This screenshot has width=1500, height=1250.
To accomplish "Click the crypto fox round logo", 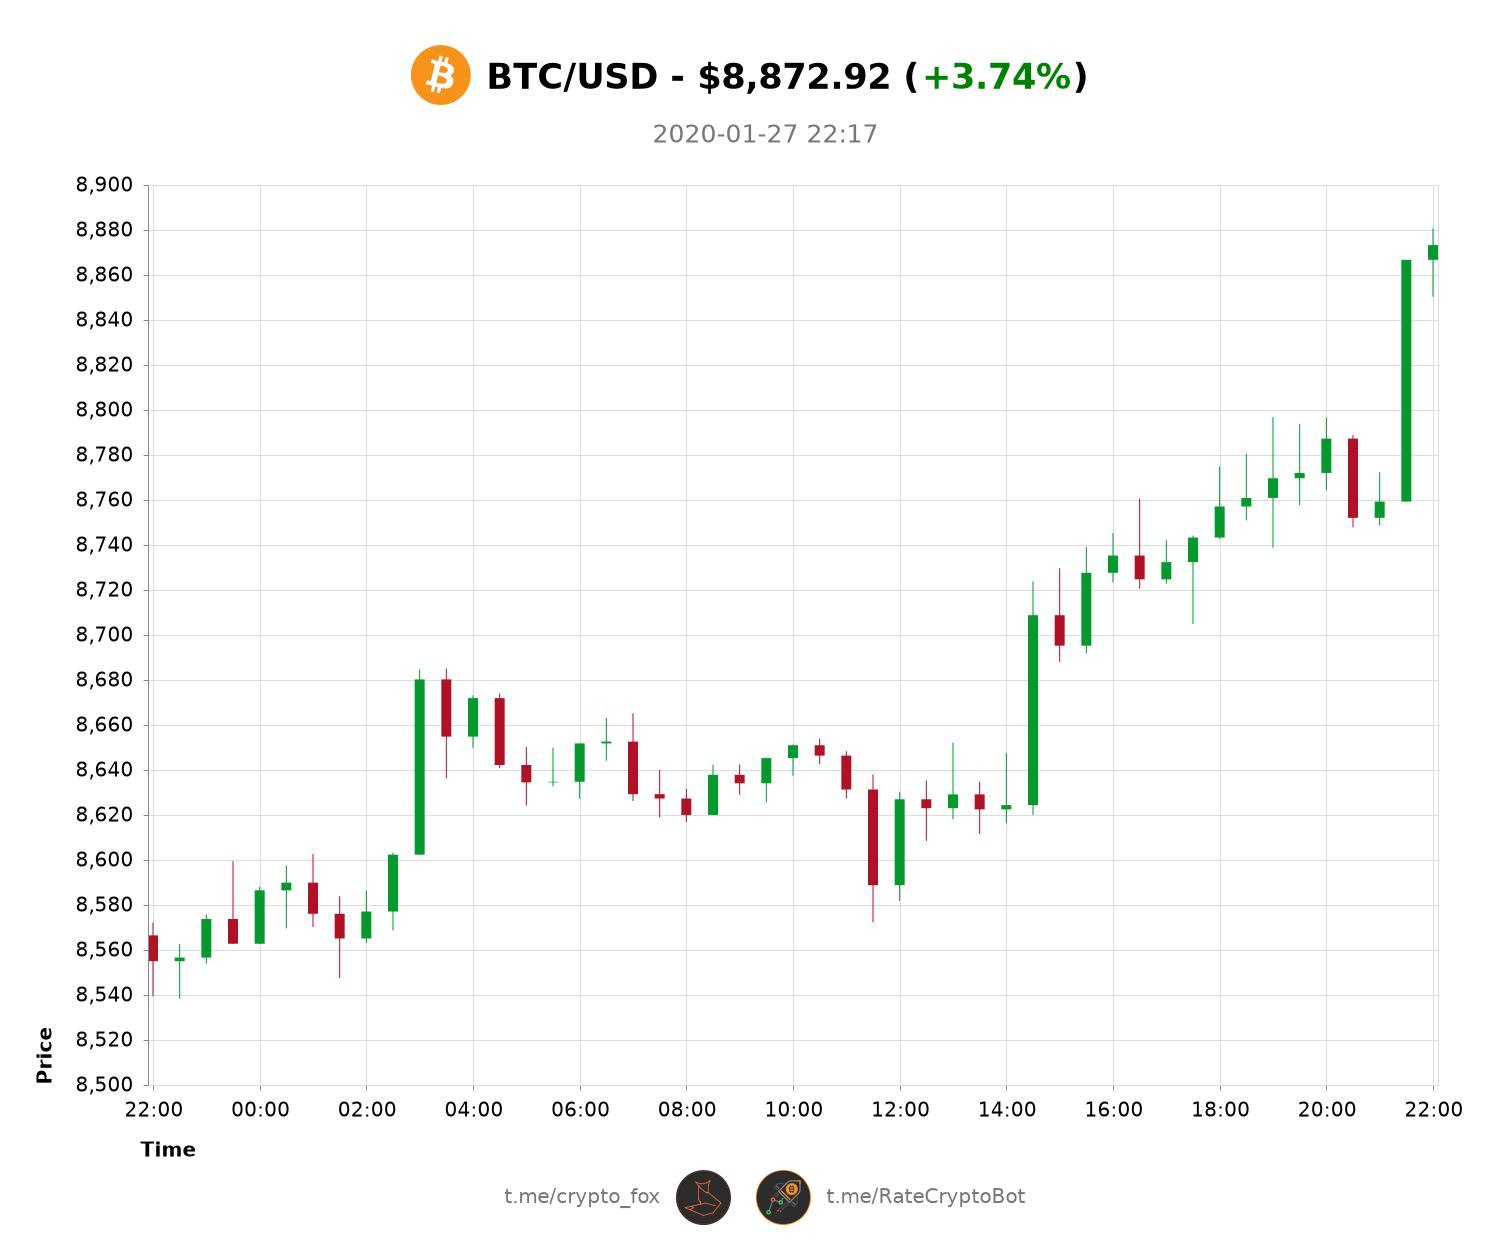I will (x=703, y=1197).
